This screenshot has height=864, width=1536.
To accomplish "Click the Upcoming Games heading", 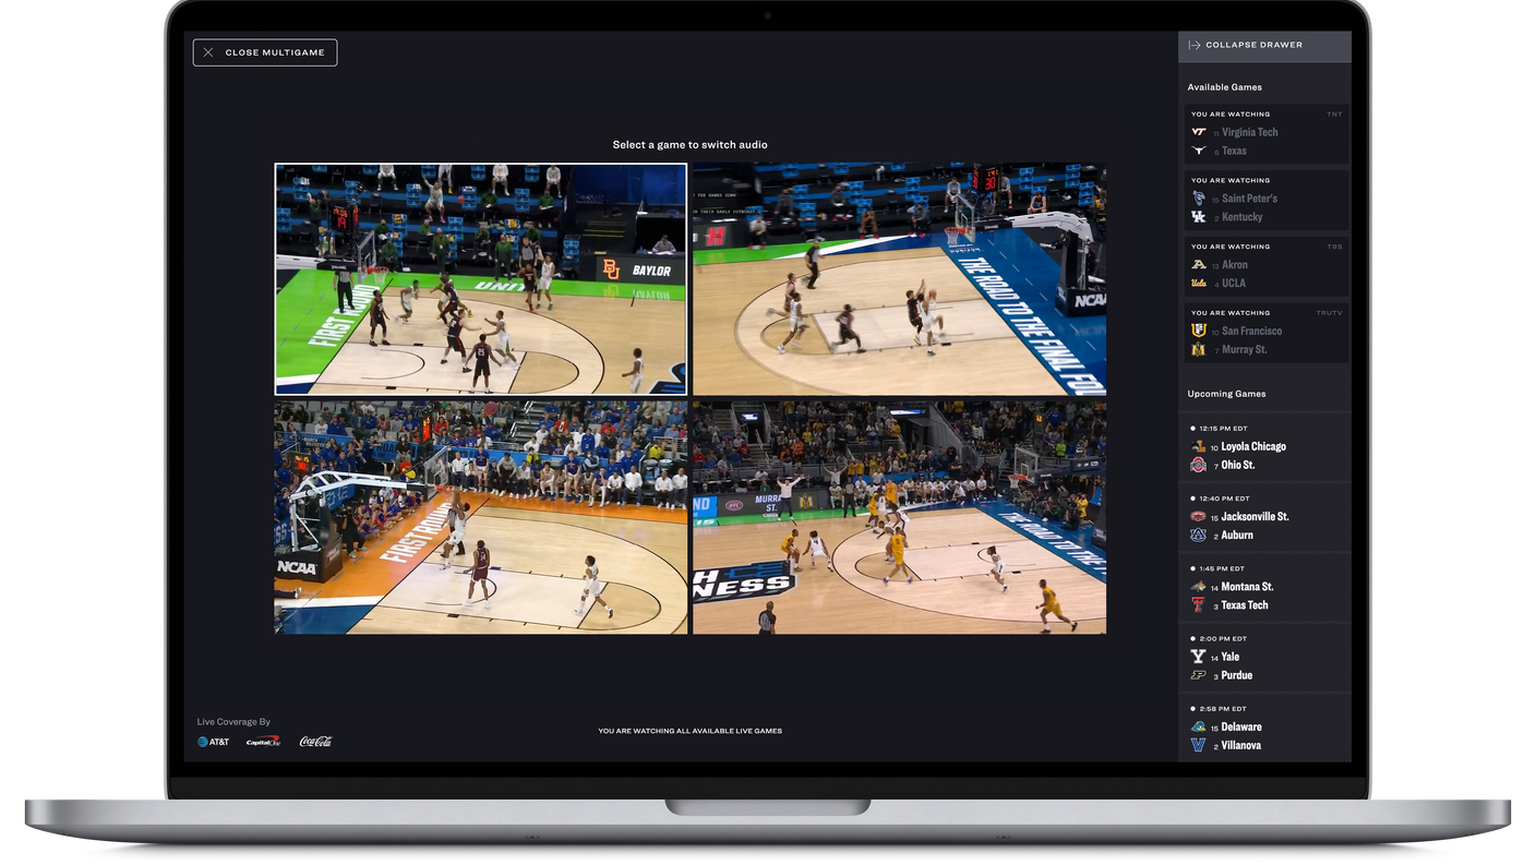I will tap(1226, 393).
